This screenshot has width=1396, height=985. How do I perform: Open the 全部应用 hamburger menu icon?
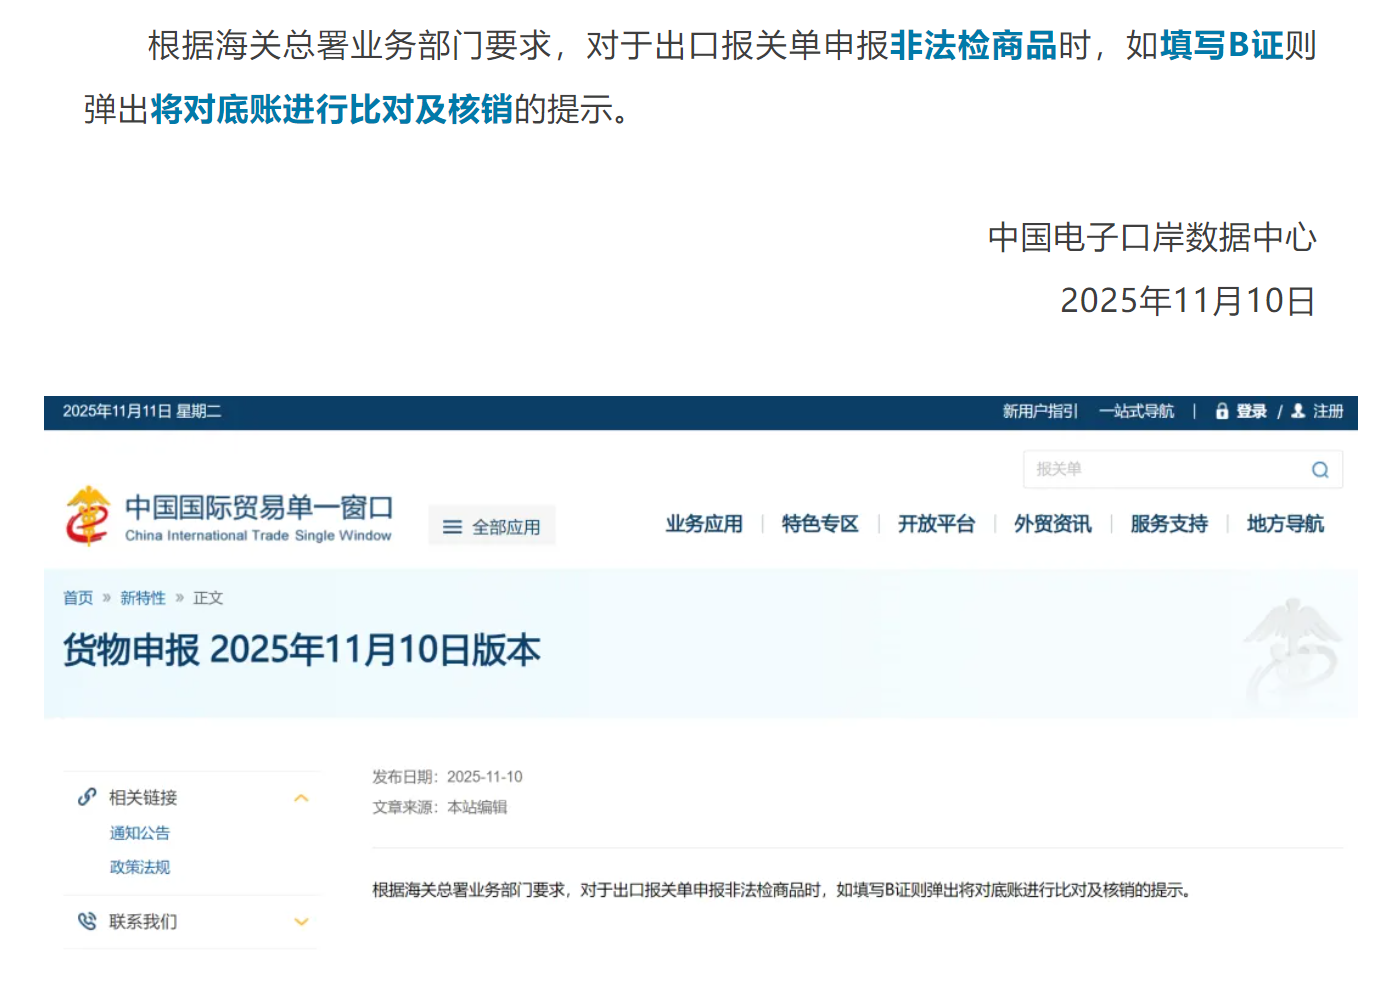[452, 526]
